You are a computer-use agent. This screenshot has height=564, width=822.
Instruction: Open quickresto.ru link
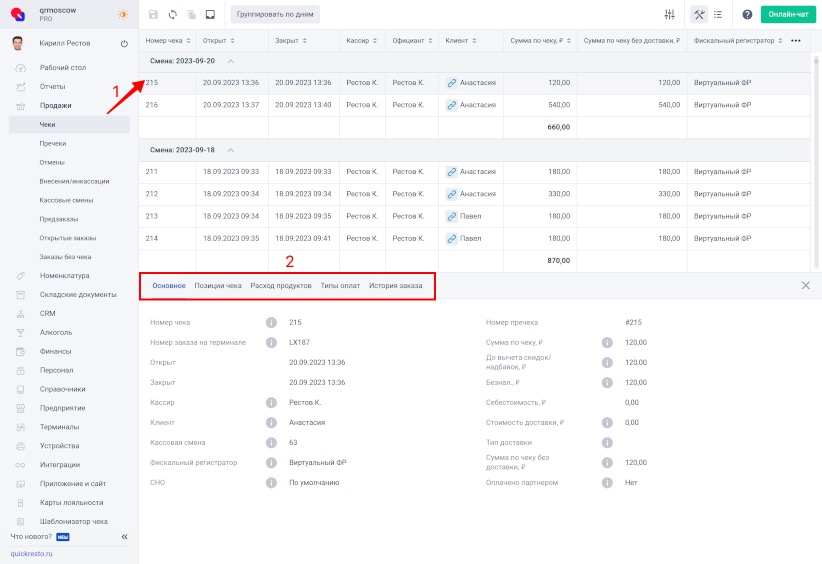[x=31, y=554]
